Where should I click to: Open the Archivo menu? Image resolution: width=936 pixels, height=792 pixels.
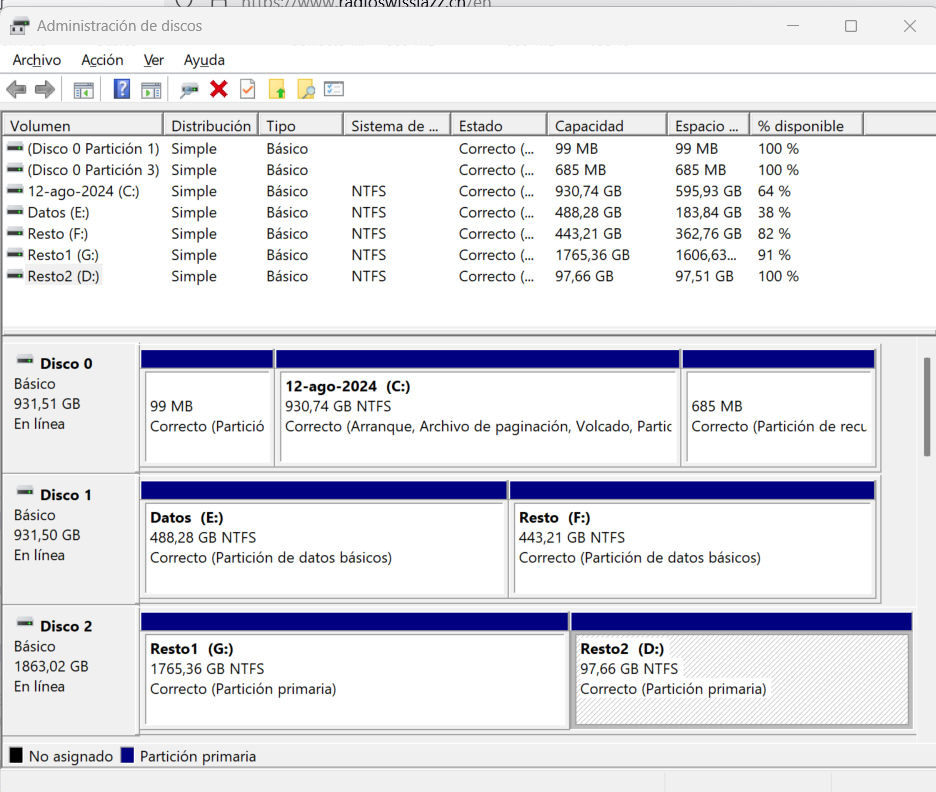tap(37, 60)
